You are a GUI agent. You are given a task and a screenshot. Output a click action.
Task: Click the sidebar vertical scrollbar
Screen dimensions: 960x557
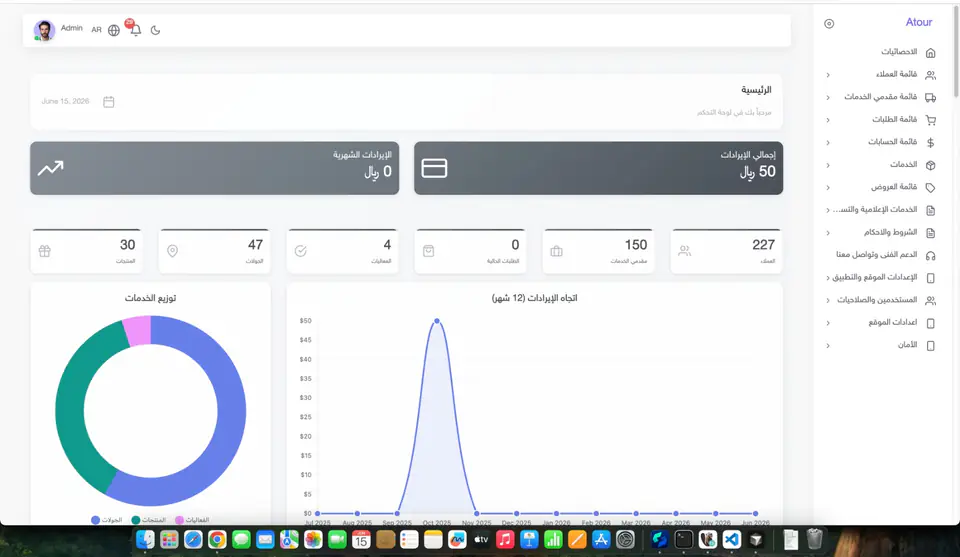[956, 52]
